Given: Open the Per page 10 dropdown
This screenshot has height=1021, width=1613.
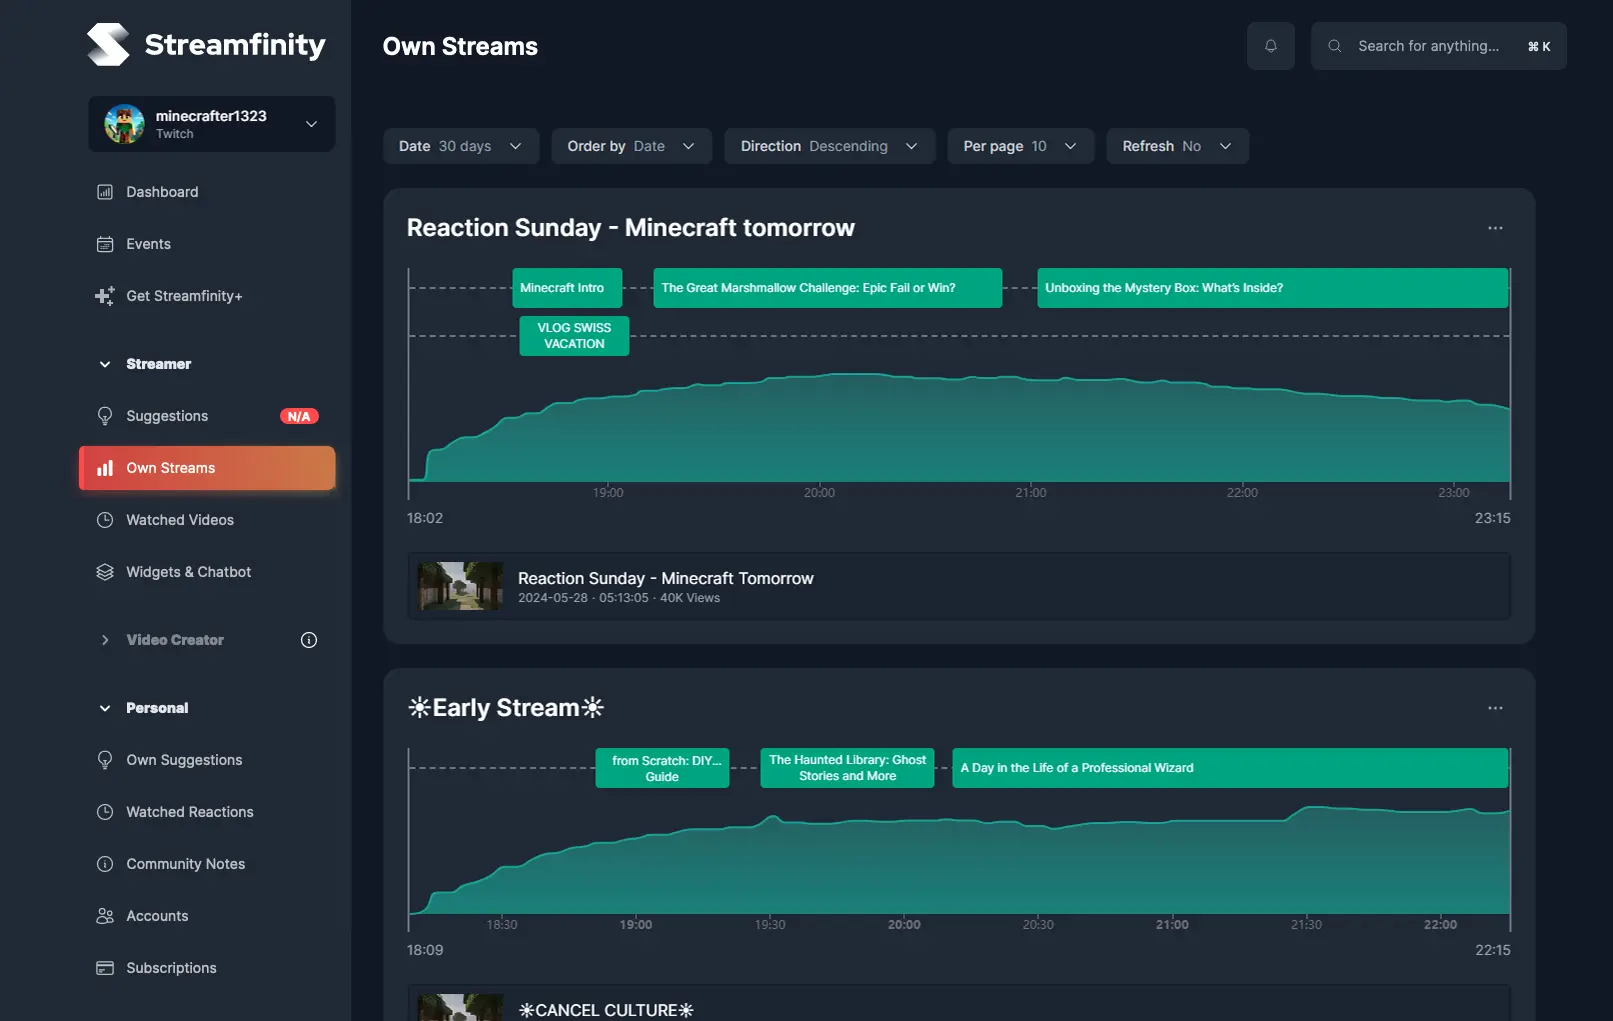Looking at the screenshot, I should pos(1020,146).
